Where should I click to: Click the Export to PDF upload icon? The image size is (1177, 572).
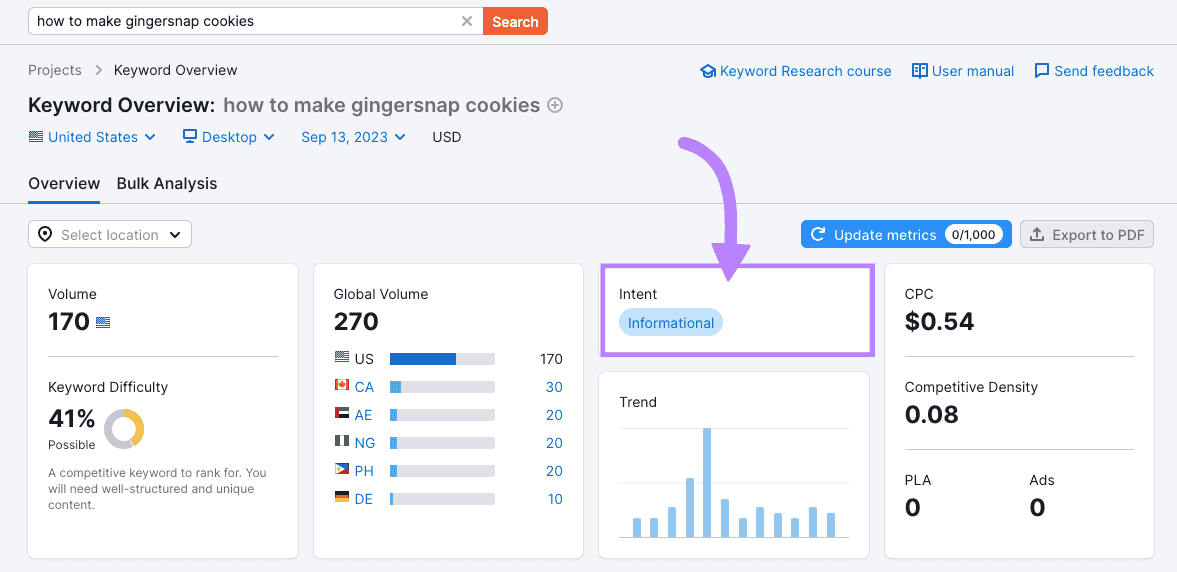(x=1037, y=234)
